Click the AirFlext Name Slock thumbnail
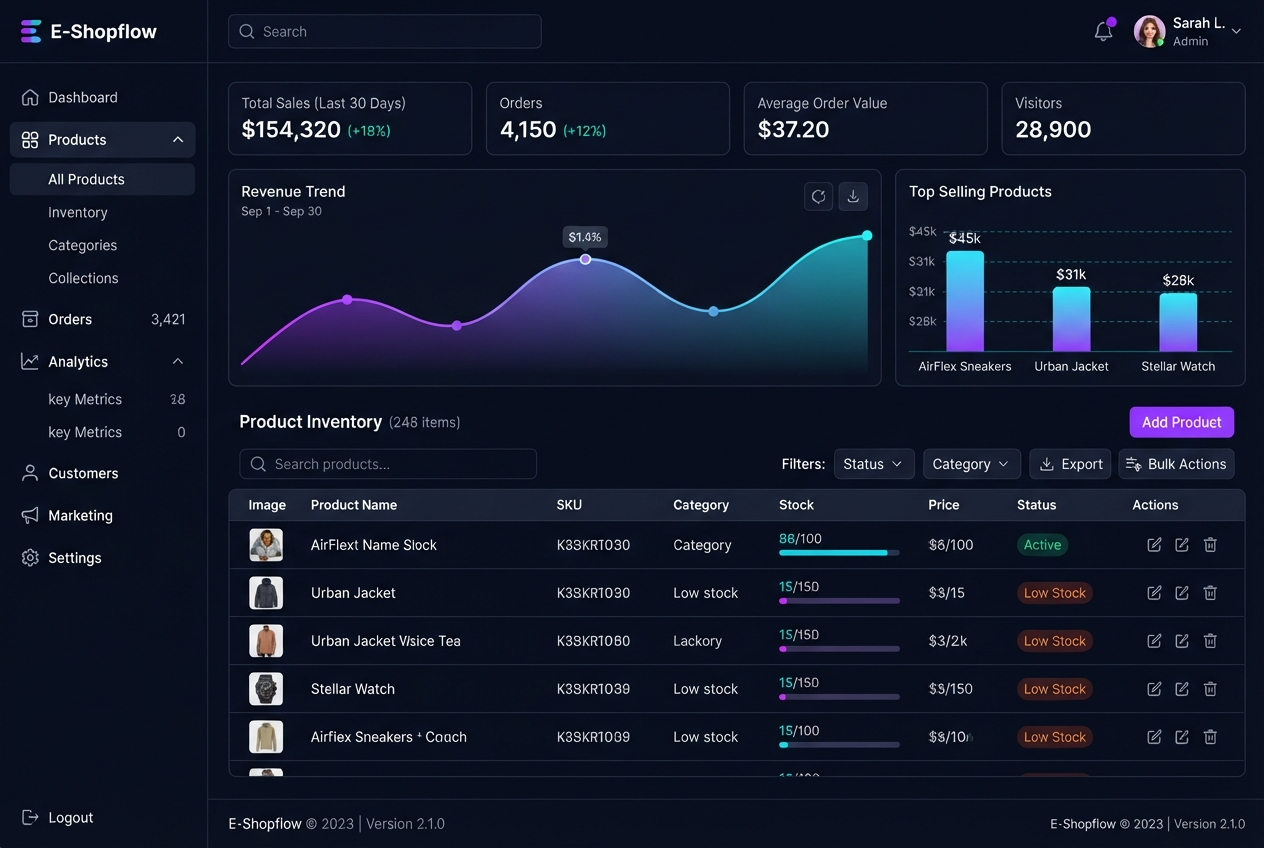This screenshot has width=1264, height=848. (266, 545)
